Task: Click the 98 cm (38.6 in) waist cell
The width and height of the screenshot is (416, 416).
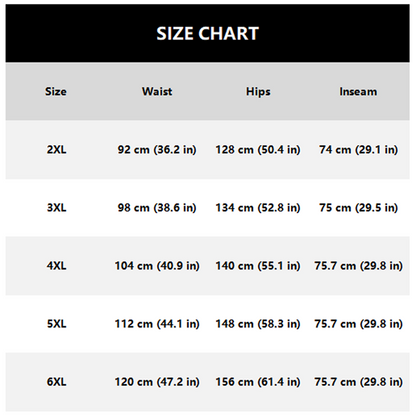Action: [x=157, y=208]
